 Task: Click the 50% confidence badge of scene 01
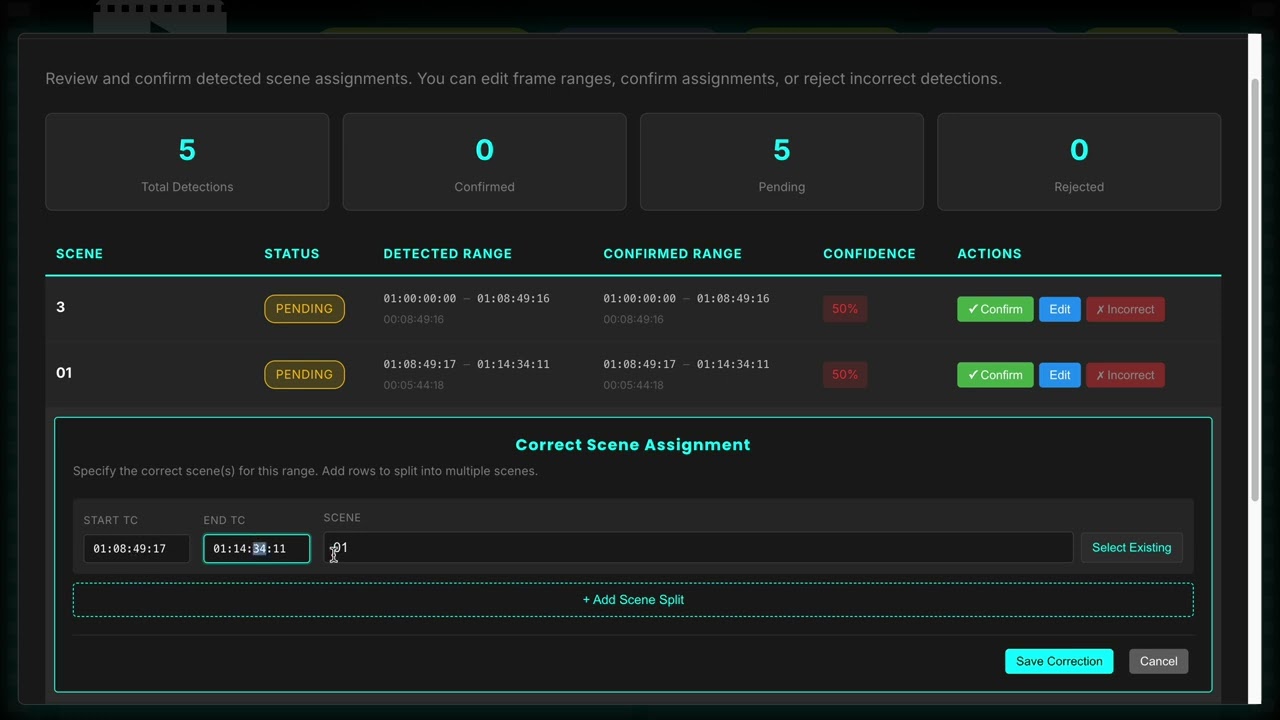845,375
